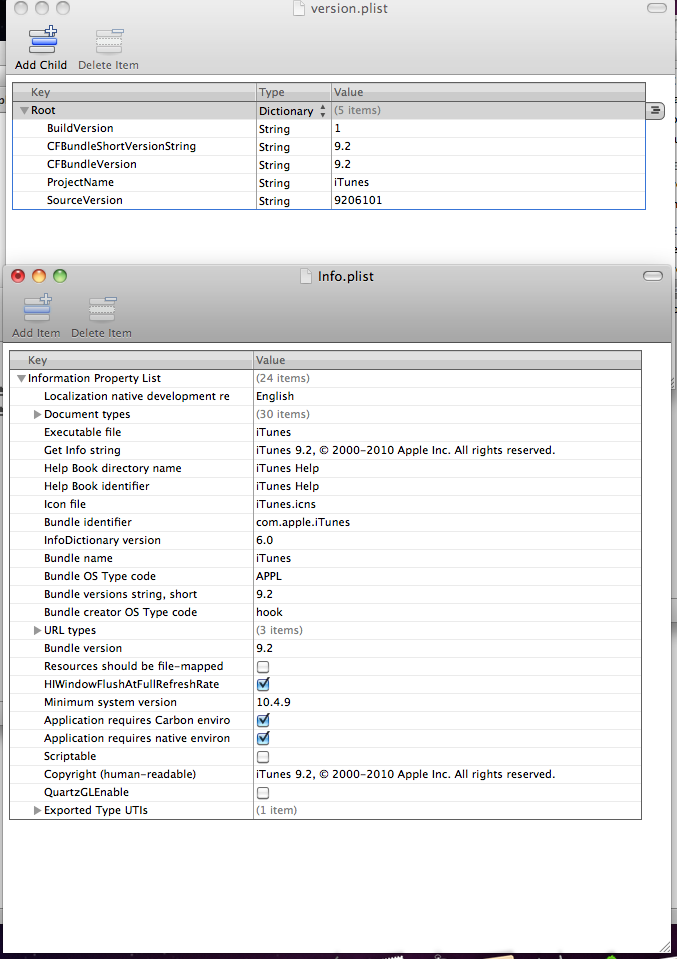This screenshot has height=959, width=677.
Task: Click ProjectName value iTunes
Action: [x=351, y=182]
